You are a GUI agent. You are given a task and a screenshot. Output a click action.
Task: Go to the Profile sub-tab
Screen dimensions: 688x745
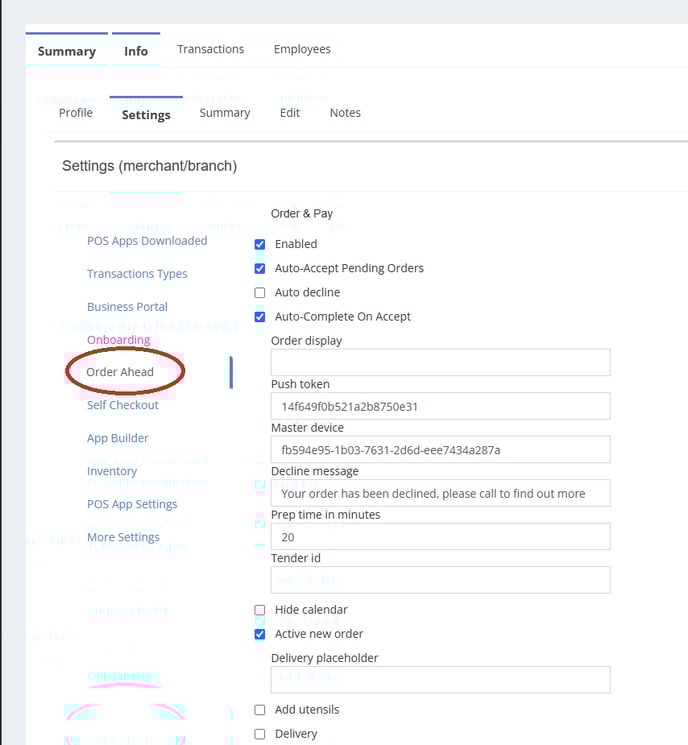(x=76, y=113)
